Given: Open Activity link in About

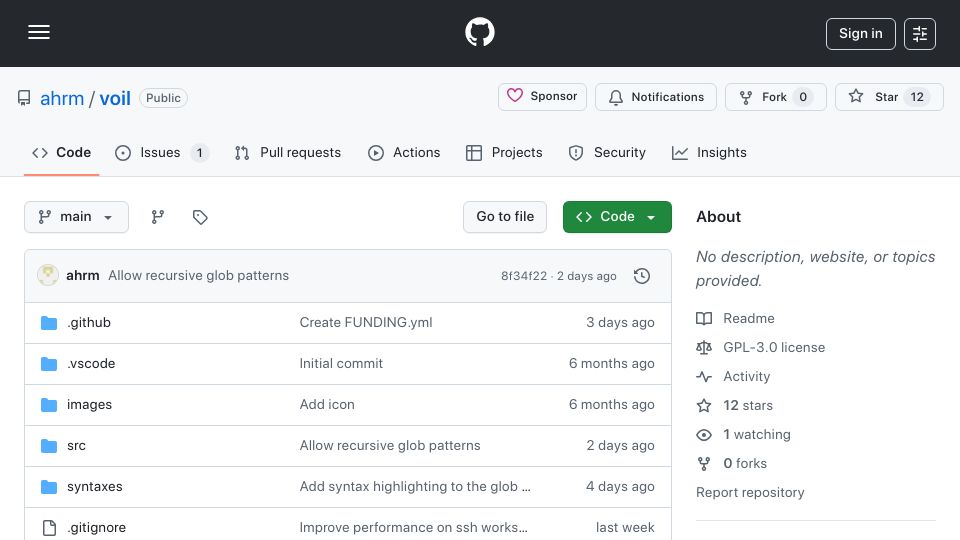Looking at the screenshot, I should [x=746, y=377].
